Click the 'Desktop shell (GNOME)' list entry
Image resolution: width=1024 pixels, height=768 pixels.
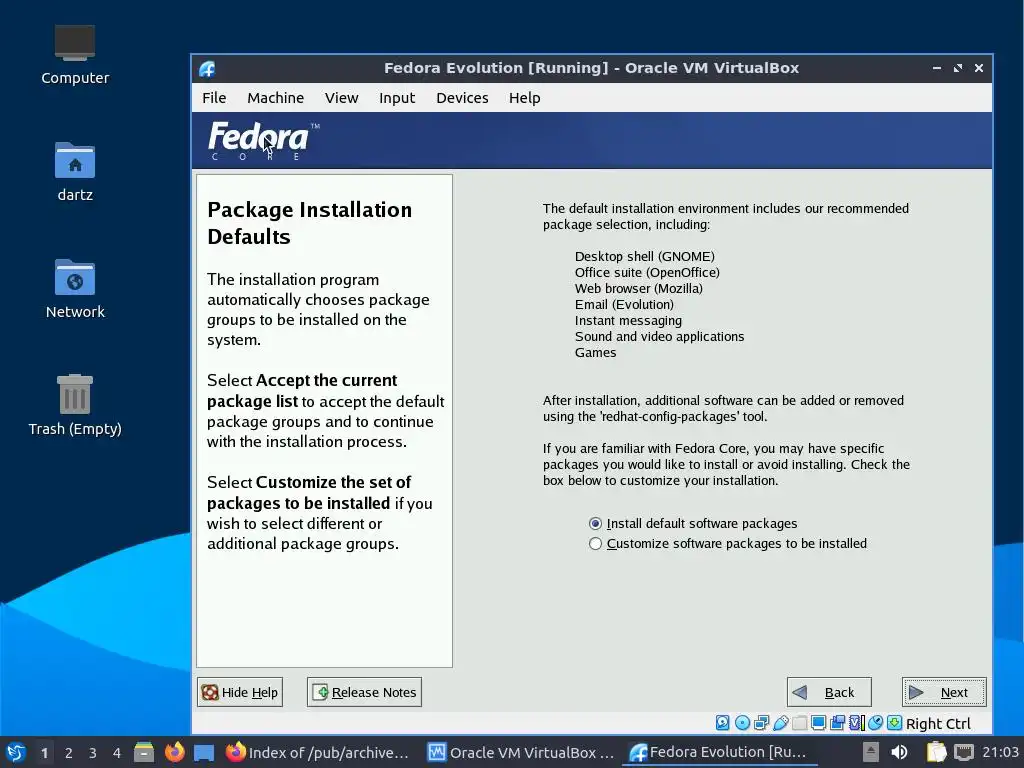[645, 257]
